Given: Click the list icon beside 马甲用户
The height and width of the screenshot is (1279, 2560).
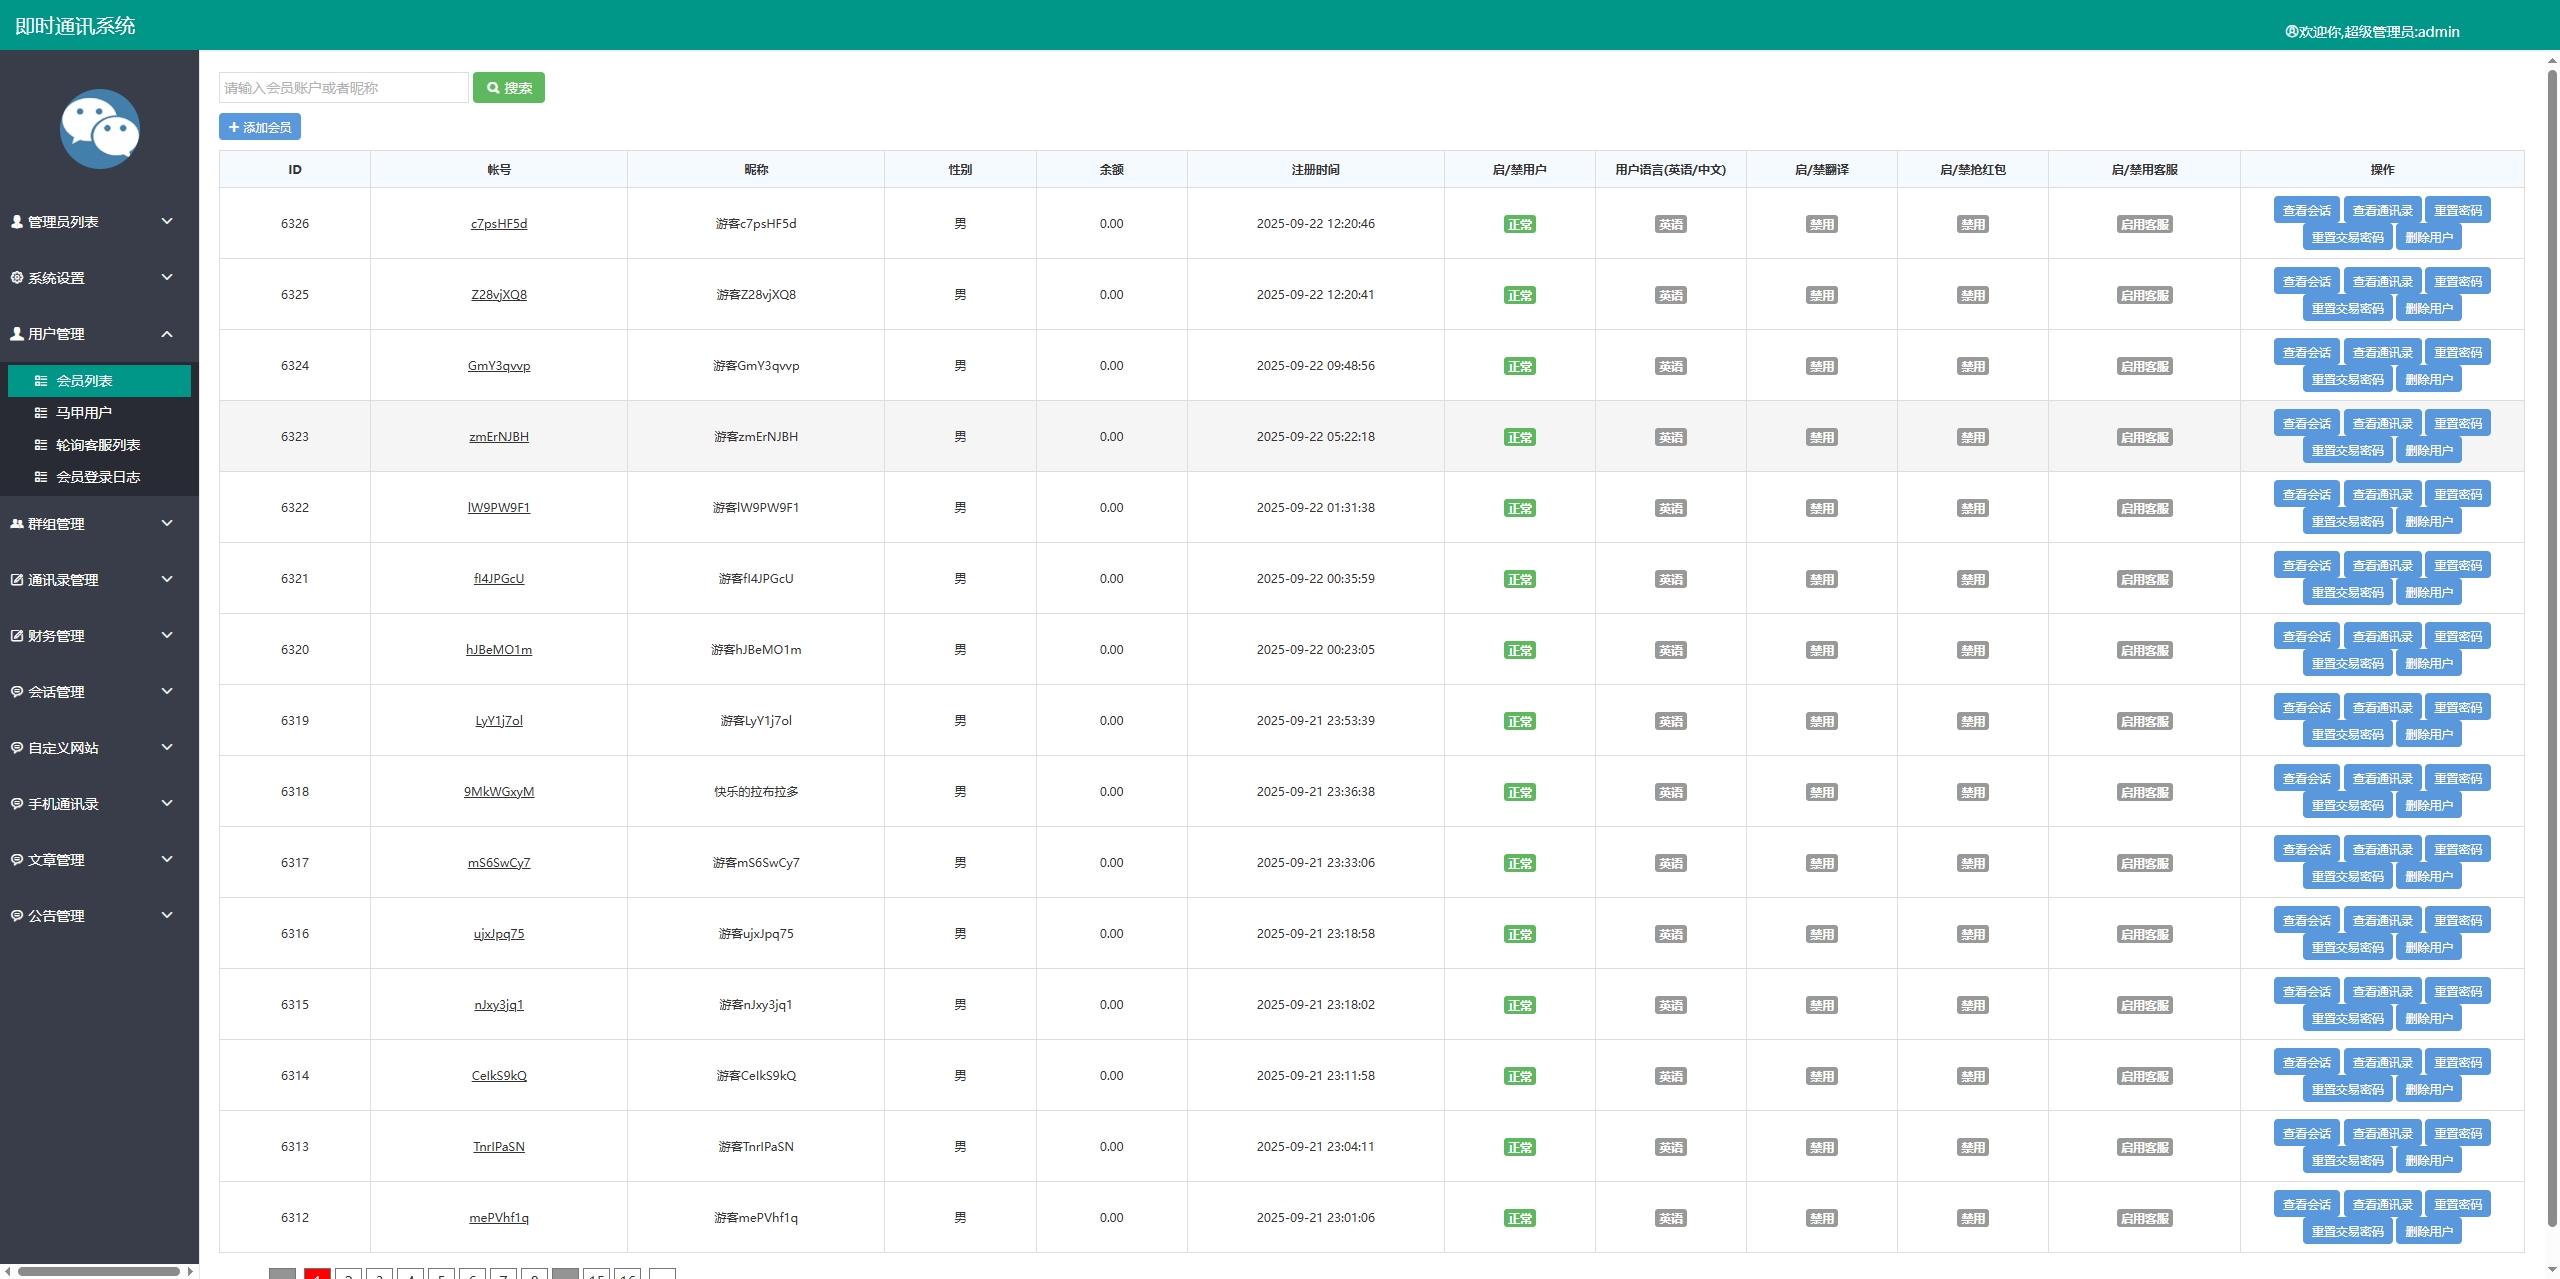Looking at the screenshot, I should click(x=41, y=413).
